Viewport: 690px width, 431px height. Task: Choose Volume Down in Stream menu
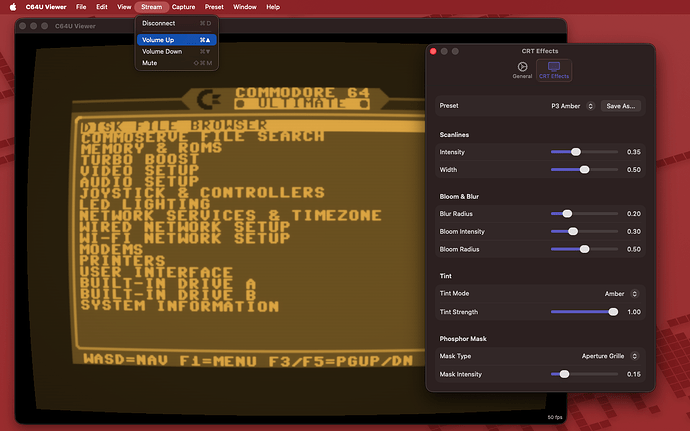pyautogui.click(x=176, y=51)
